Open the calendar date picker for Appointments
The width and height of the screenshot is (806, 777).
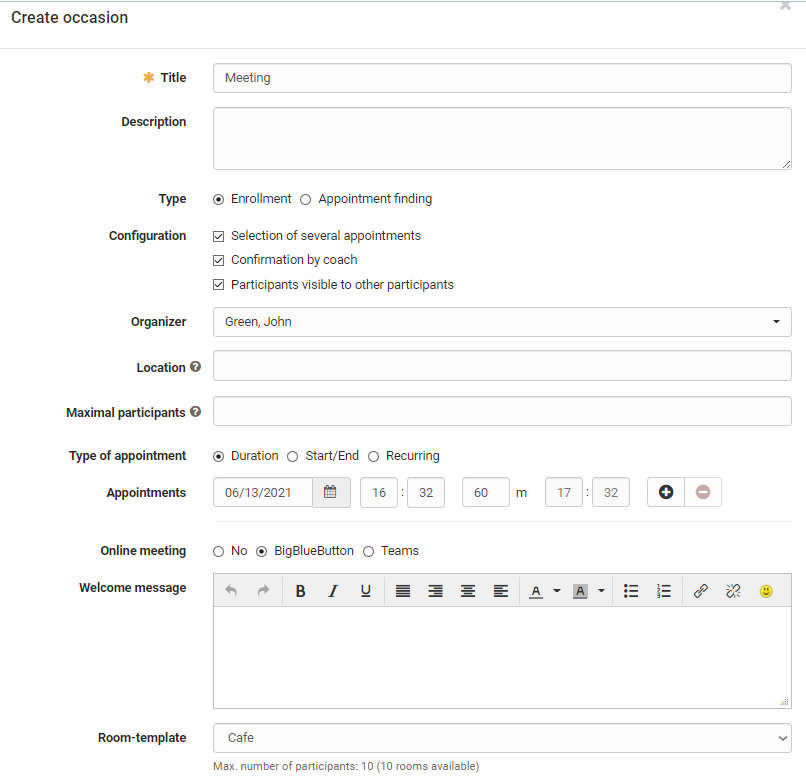coord(331,492)
